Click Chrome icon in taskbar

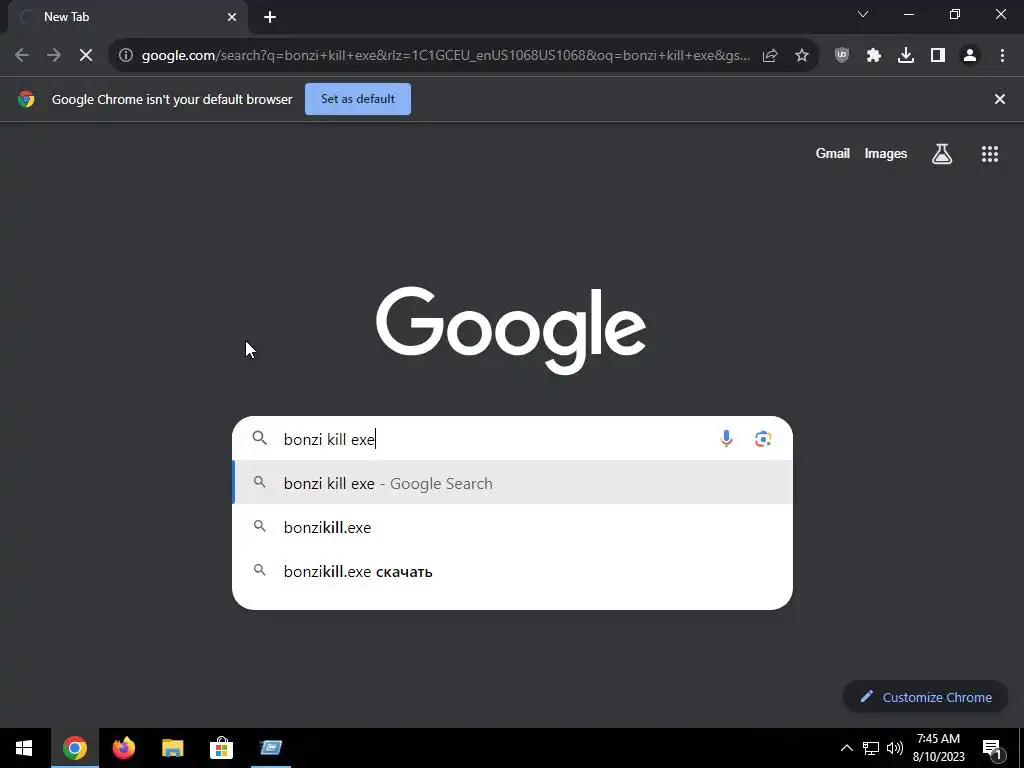point(75,748)
